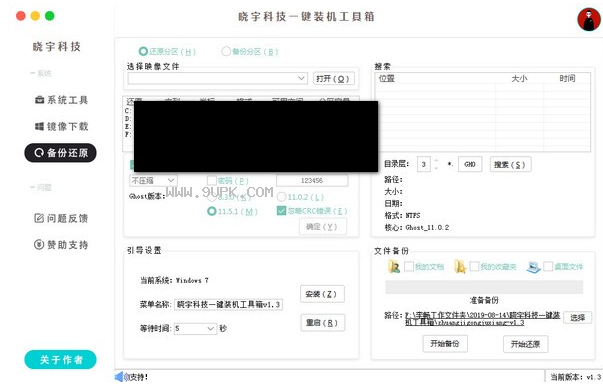Image resolution: width=603 pixels, height=390 pixels.
Task: Click the 安装(Z) button
Action: 322,294
